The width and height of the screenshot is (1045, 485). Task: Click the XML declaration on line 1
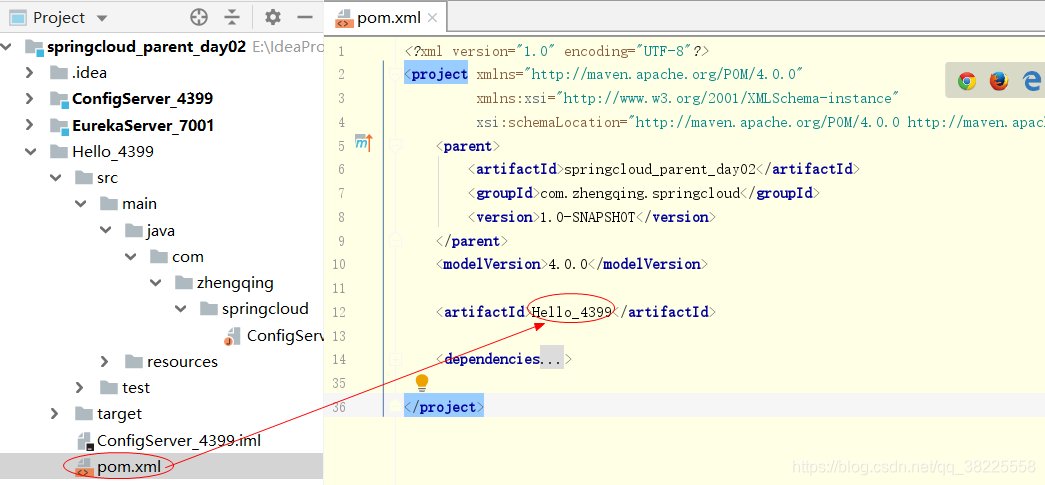(x=557, y=51)
